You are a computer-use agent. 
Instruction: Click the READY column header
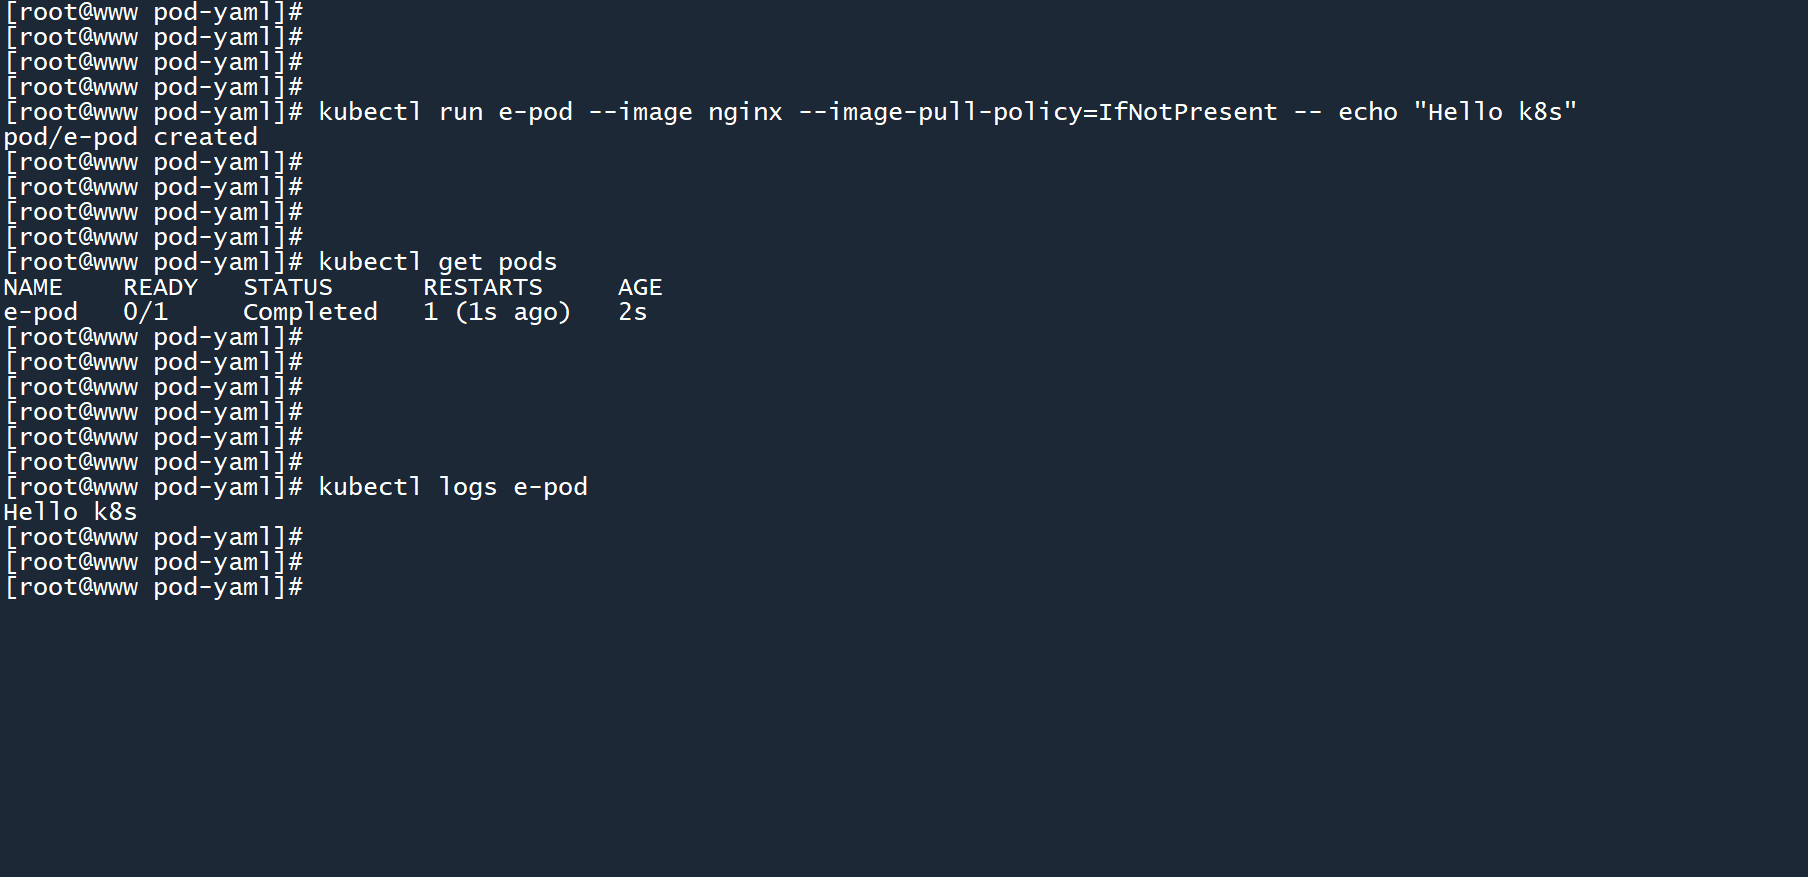160,287
